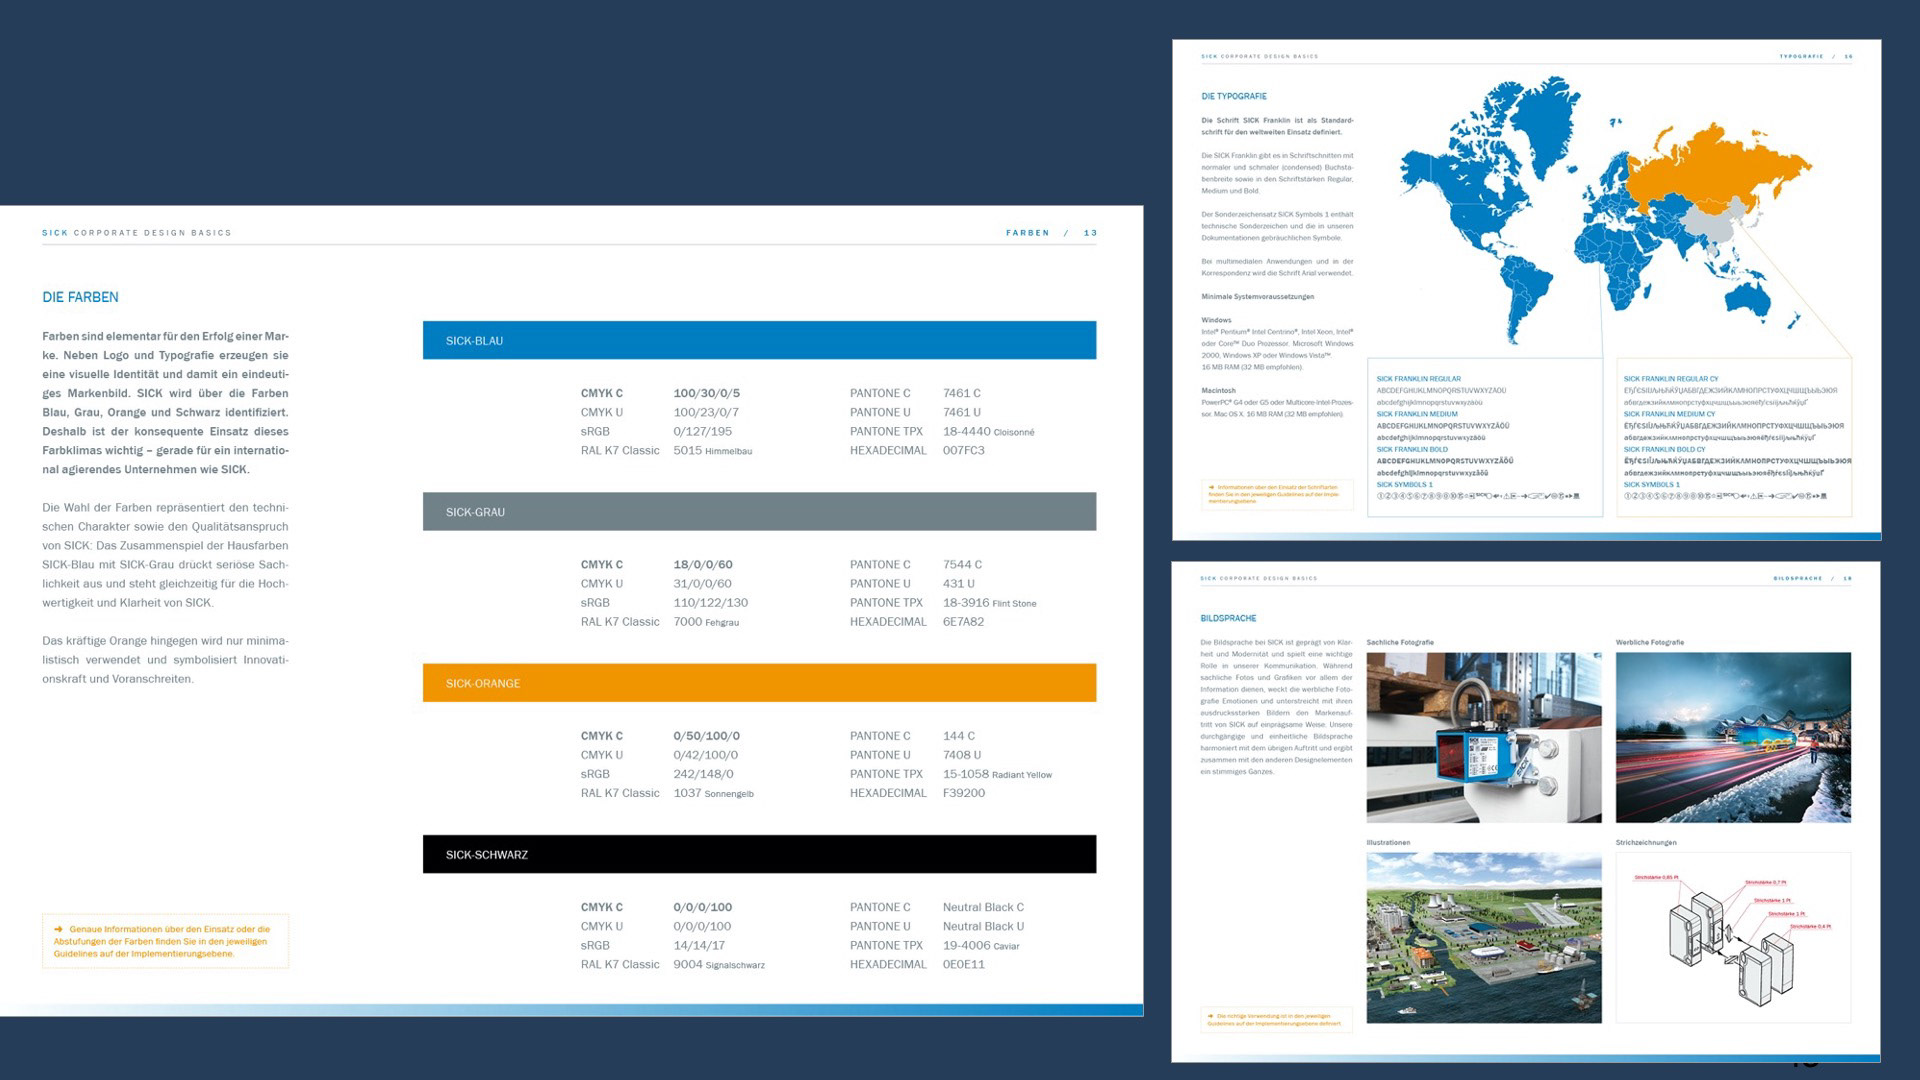Click the gray China region on map
1920x1080 pixels.
coord(1712,225)
